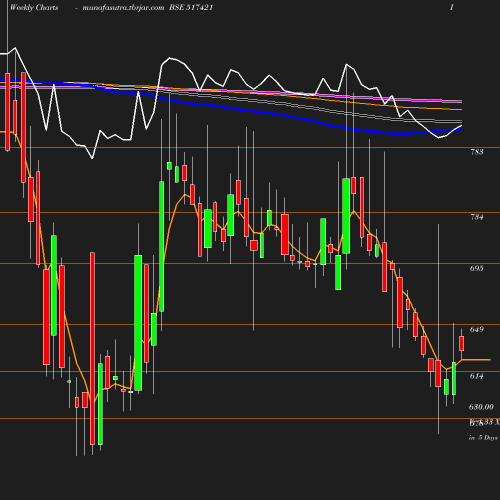Image resolution: width=500 pixels, height=500 pixels.
Task: Click the 734 price level label
Action: point(477,217)
